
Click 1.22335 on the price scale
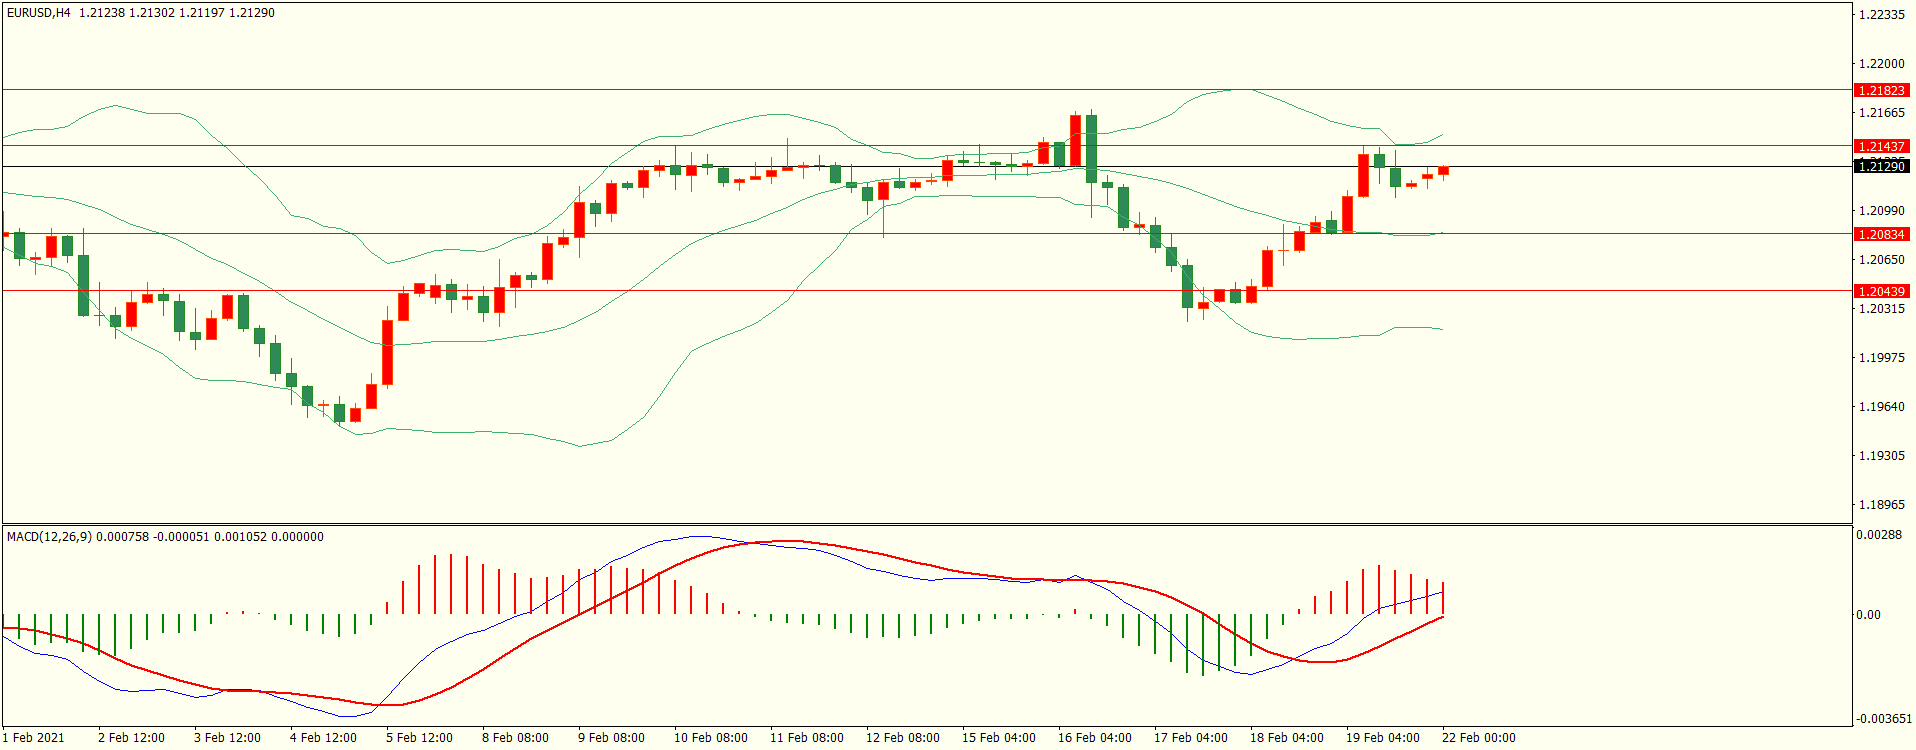coord(1881,15)
